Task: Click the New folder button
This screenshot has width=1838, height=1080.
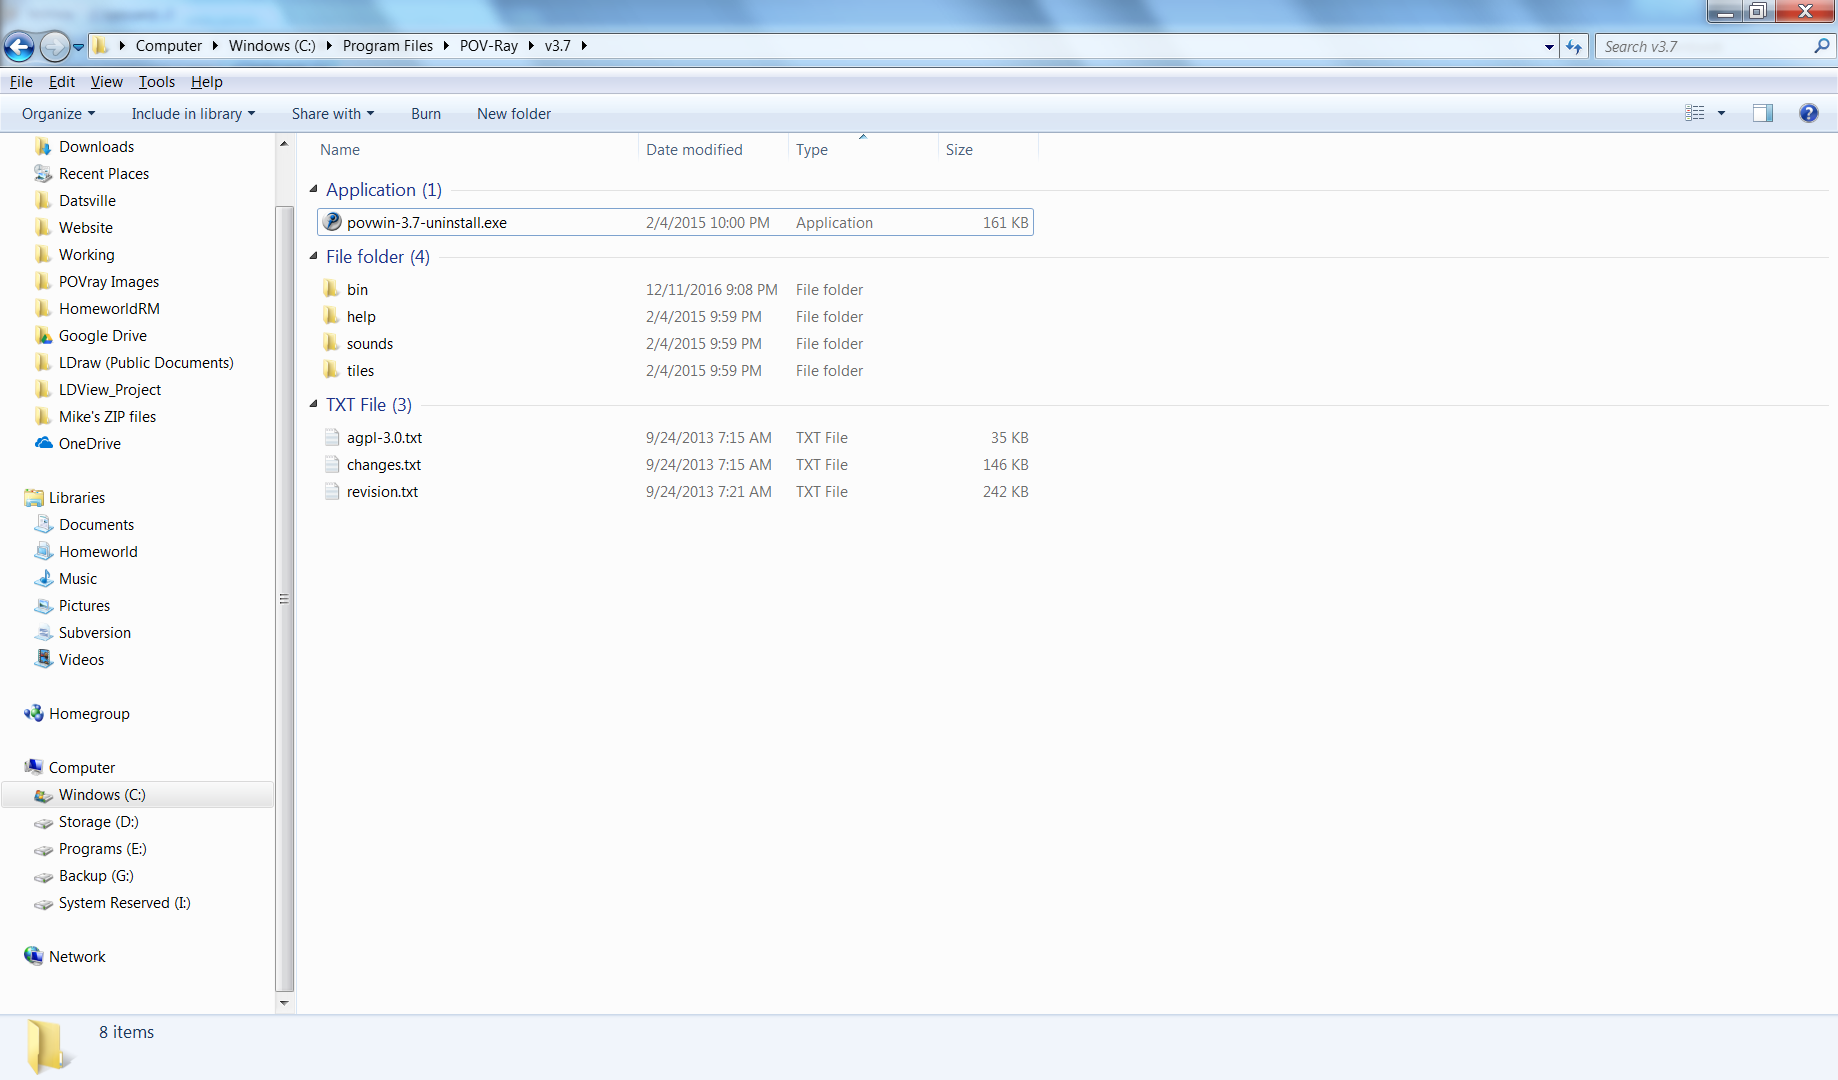Action: [513, 113]
